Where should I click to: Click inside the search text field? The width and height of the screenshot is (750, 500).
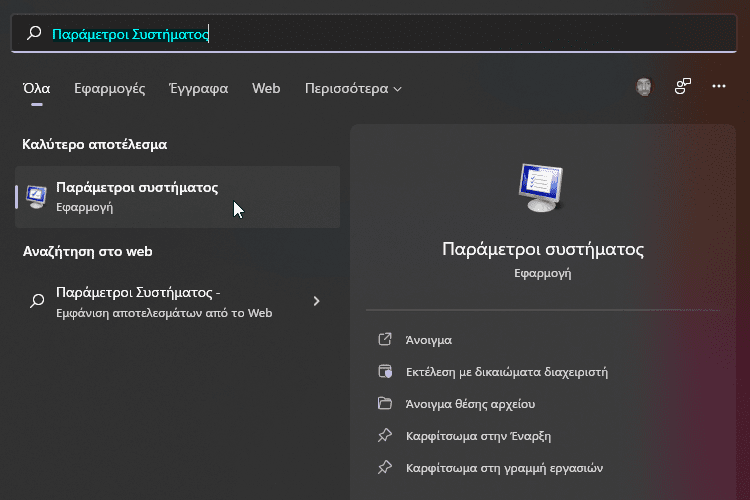click(374, 33)
